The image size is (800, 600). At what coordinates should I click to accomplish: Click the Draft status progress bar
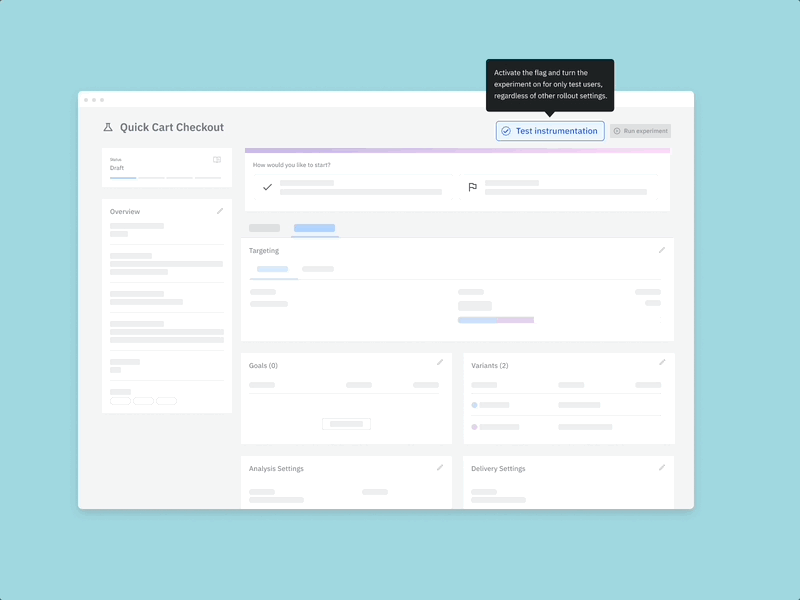point(122,177)
